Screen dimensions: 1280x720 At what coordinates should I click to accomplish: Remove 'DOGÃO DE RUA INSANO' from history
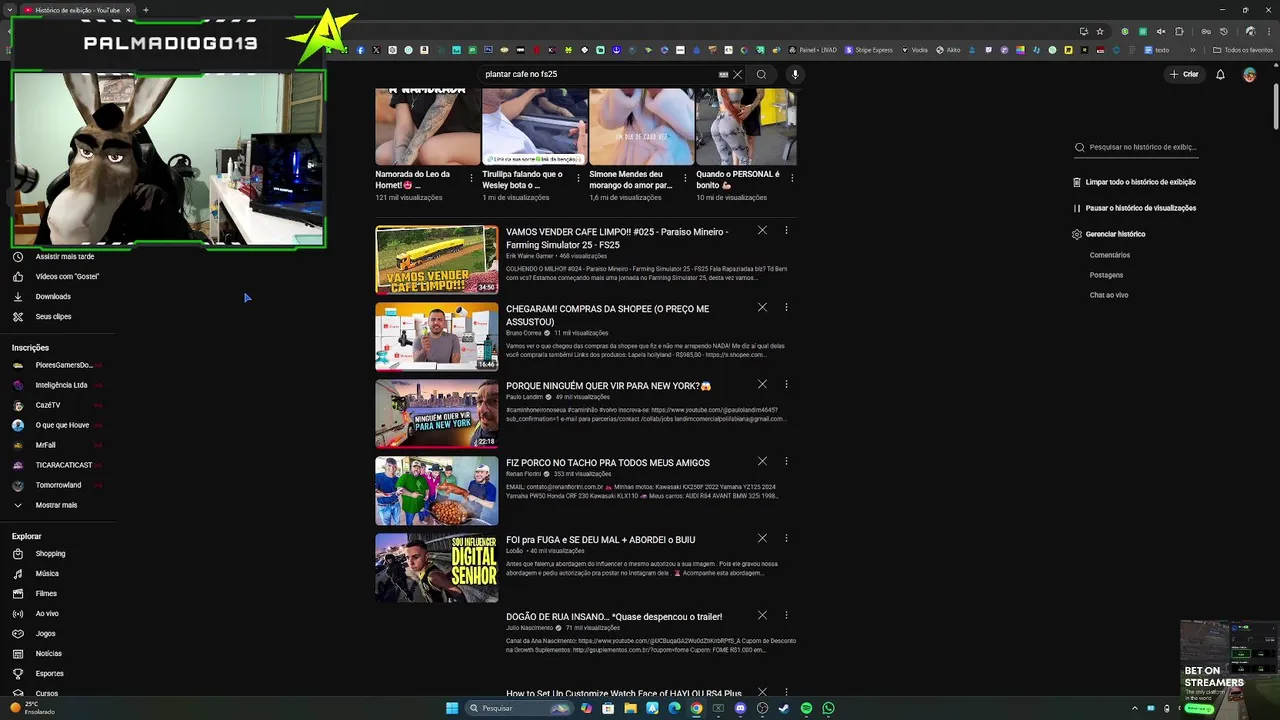pos(762,615)
